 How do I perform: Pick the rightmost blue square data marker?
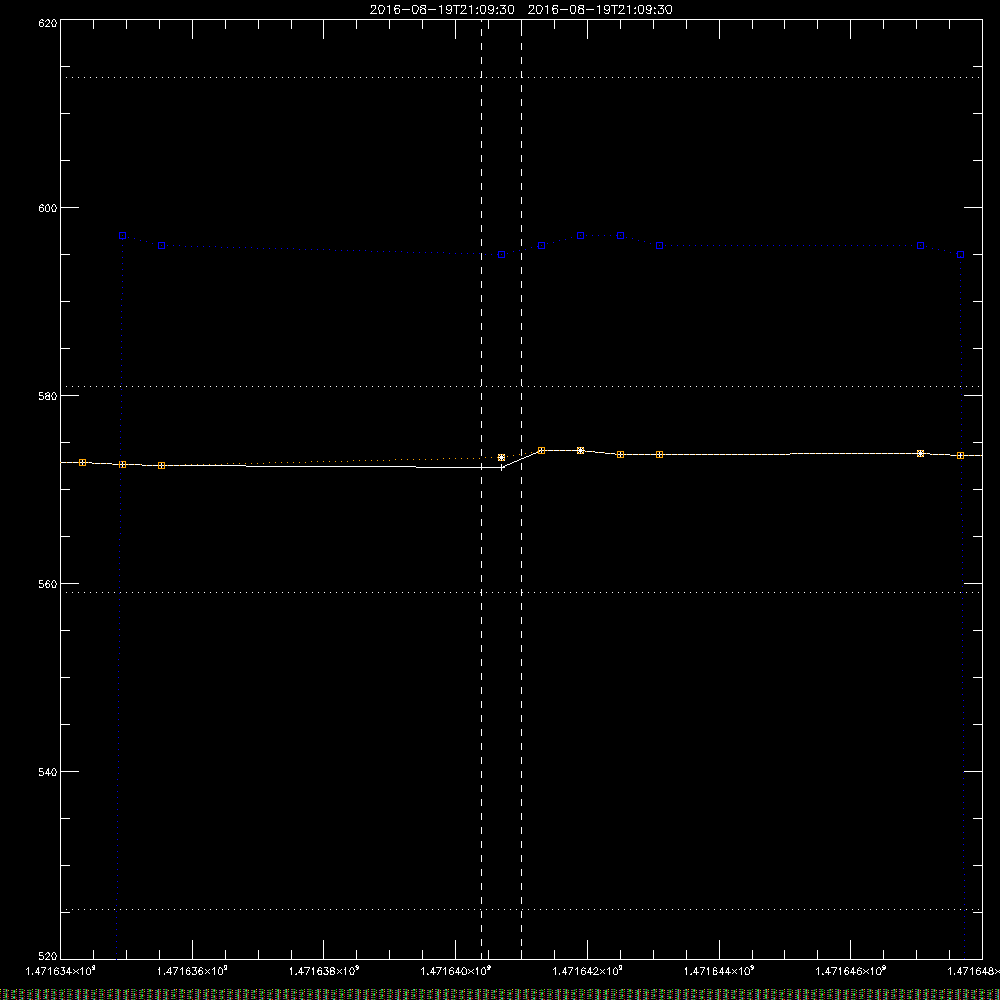pyautogui.click(x=960, y=254)
